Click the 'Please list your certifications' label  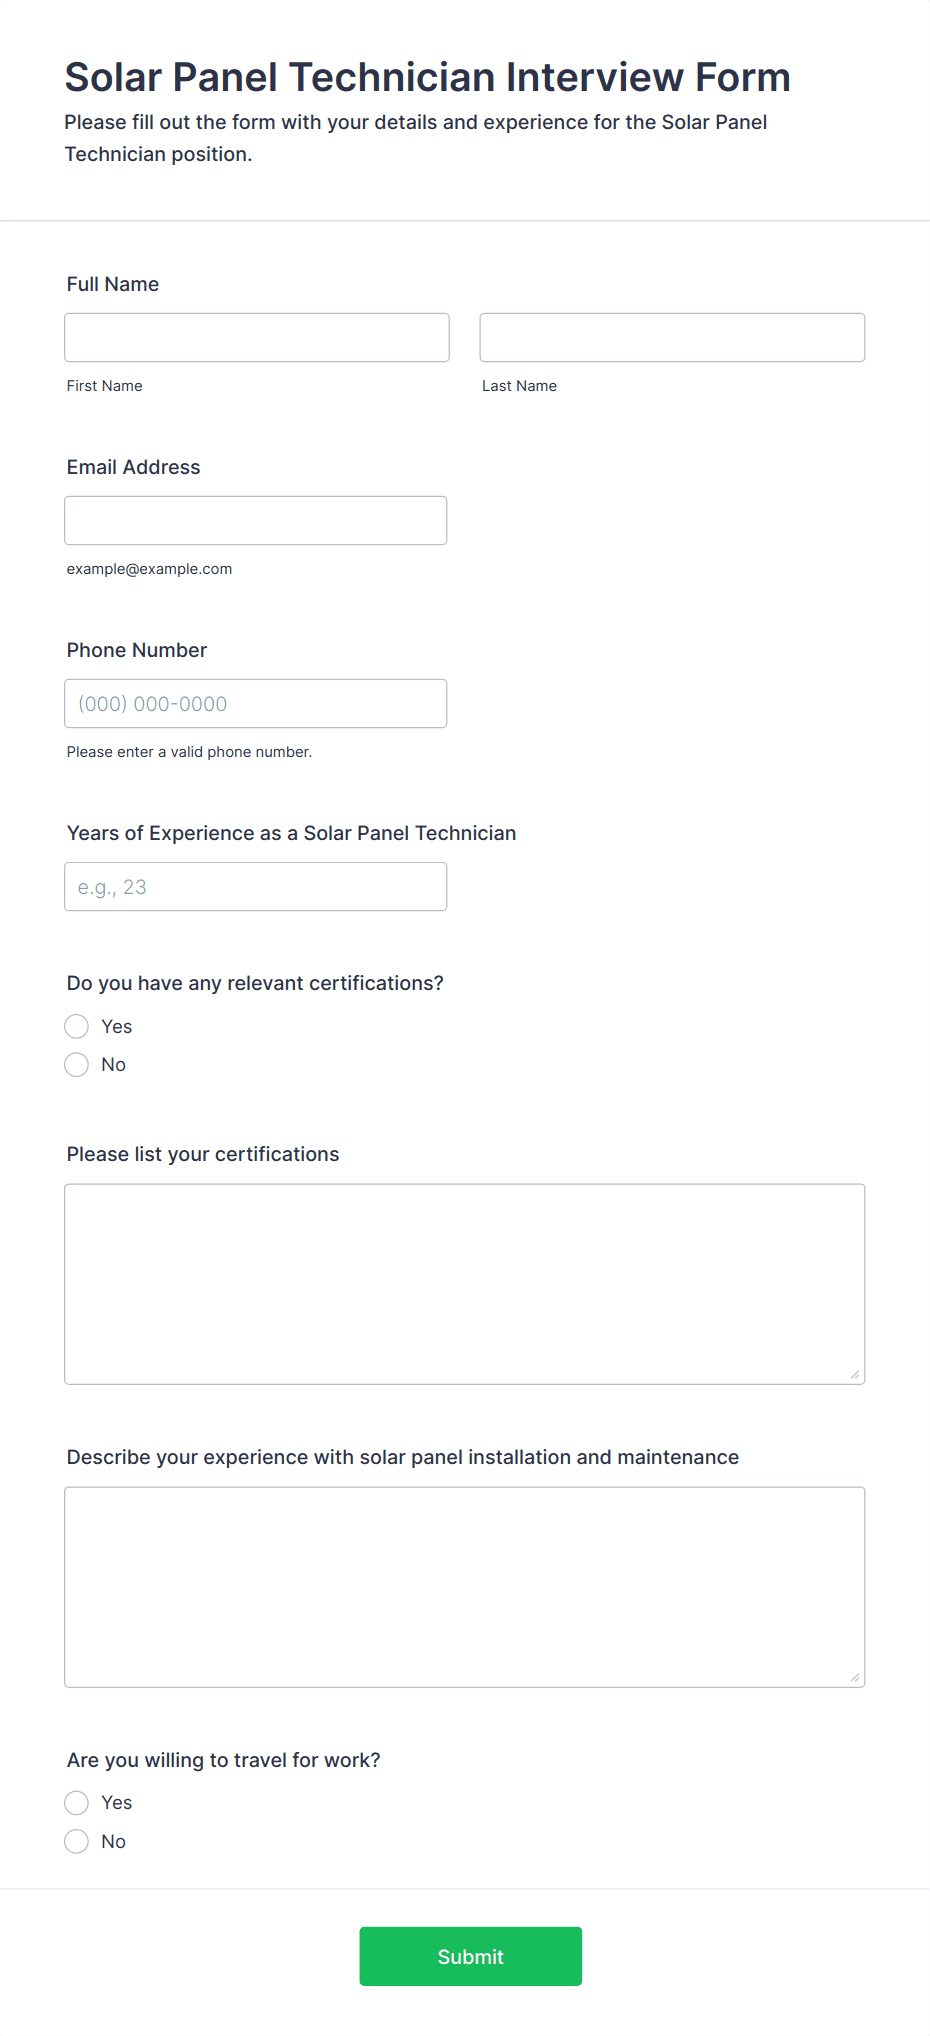[203, 1154]
